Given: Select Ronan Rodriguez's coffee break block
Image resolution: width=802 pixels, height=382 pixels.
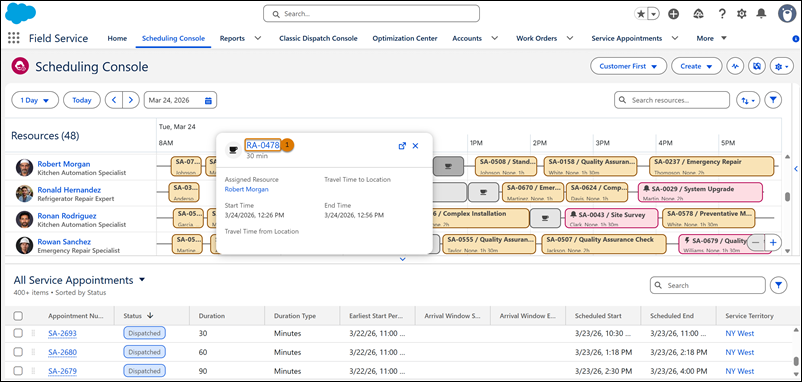Looking at the screenshot, I should (545, 218).
